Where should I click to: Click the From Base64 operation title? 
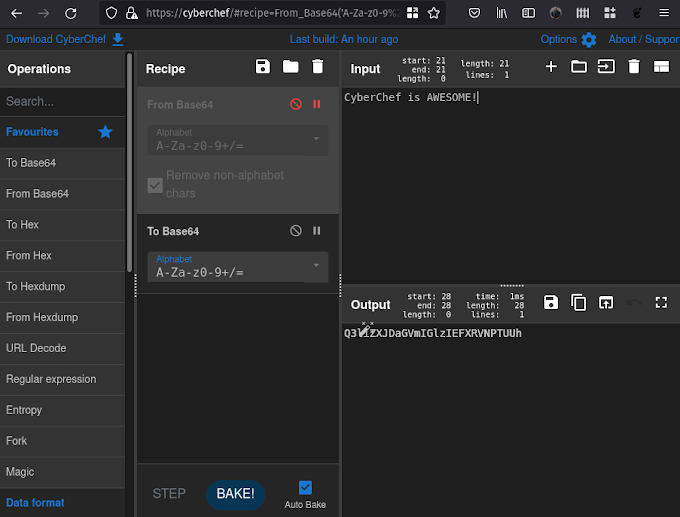(x=180, y=105)
